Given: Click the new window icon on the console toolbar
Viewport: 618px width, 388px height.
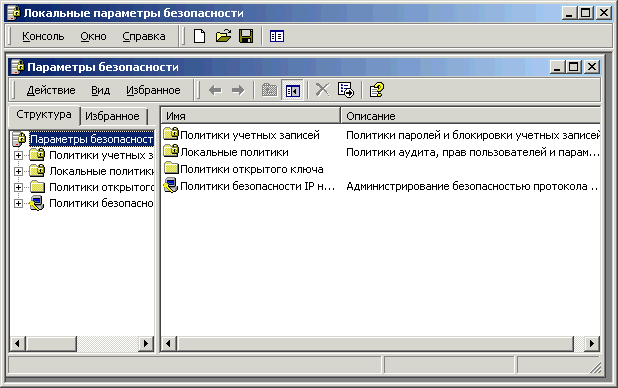Looking at the screenshot, I should pyautogui.click(x=277, y=36).
